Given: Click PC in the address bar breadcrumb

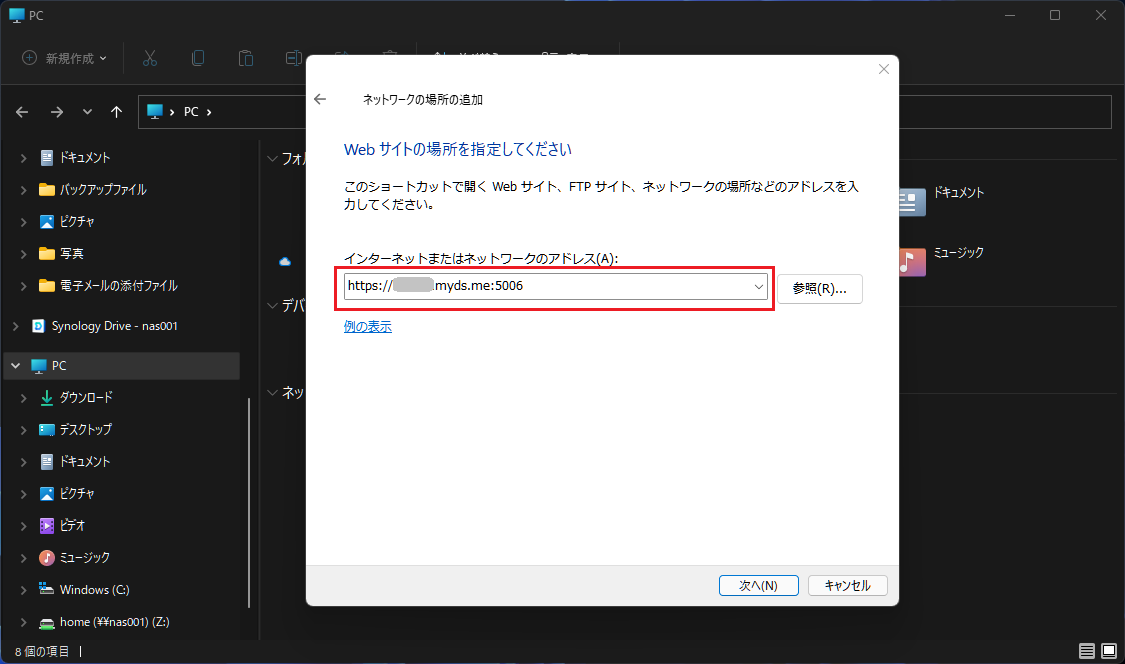Looking at the screenshot, I should click(191, 112).
